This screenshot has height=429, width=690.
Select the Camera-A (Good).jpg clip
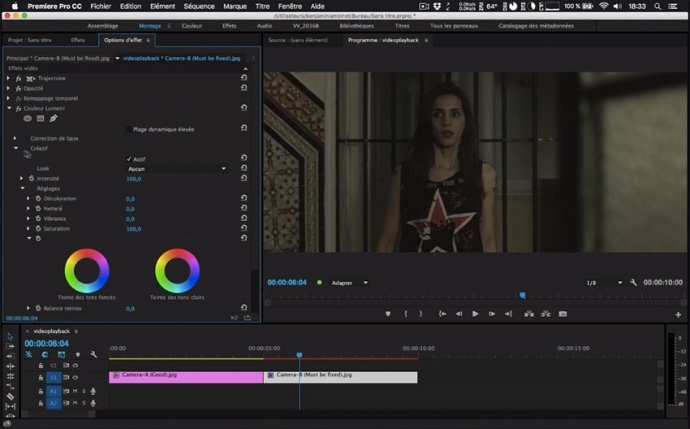click(186, 377)
